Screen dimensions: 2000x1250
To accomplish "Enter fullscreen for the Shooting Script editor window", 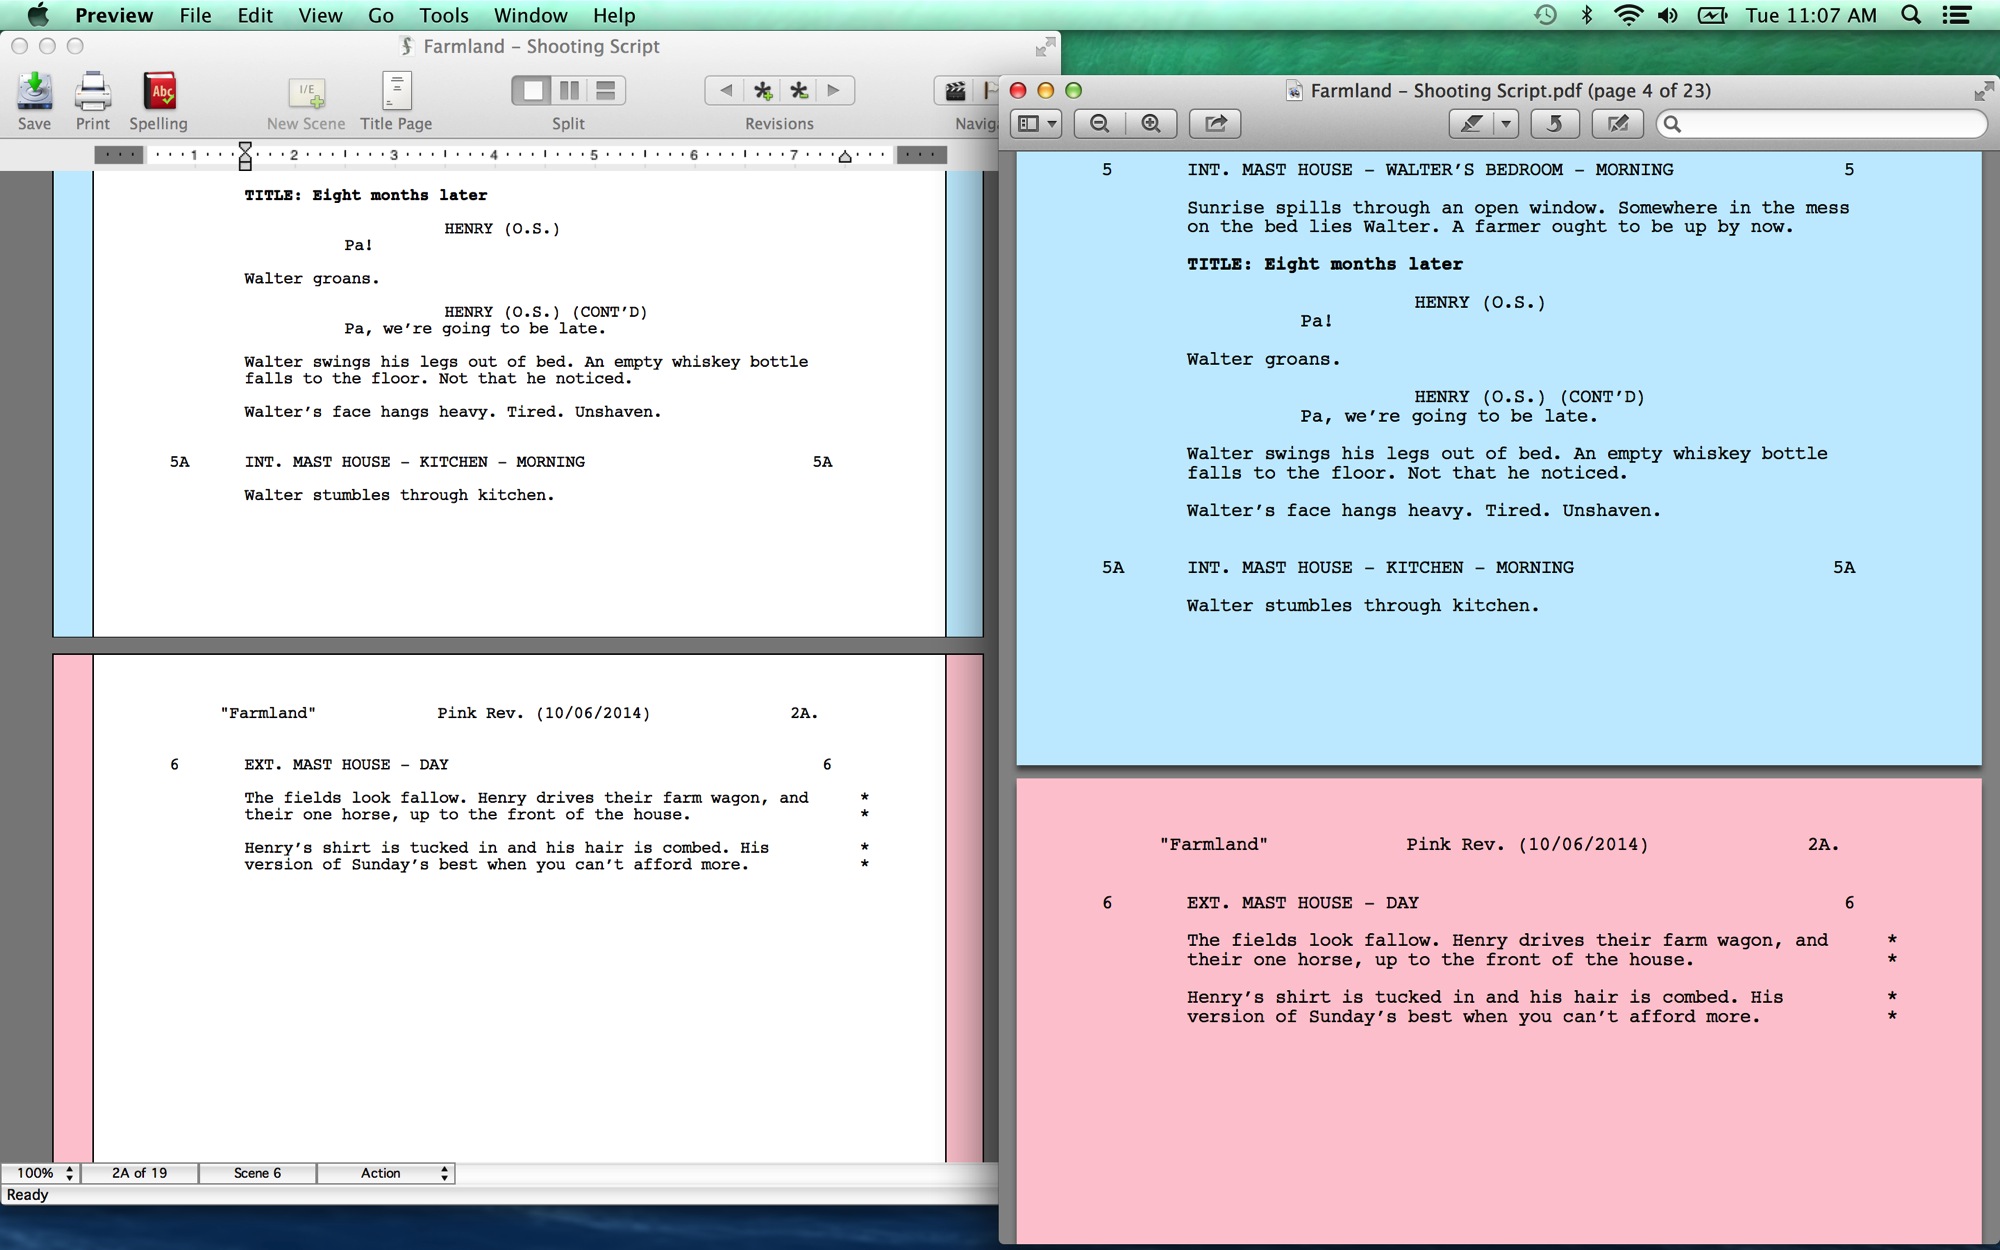I will pos(1045,47).
